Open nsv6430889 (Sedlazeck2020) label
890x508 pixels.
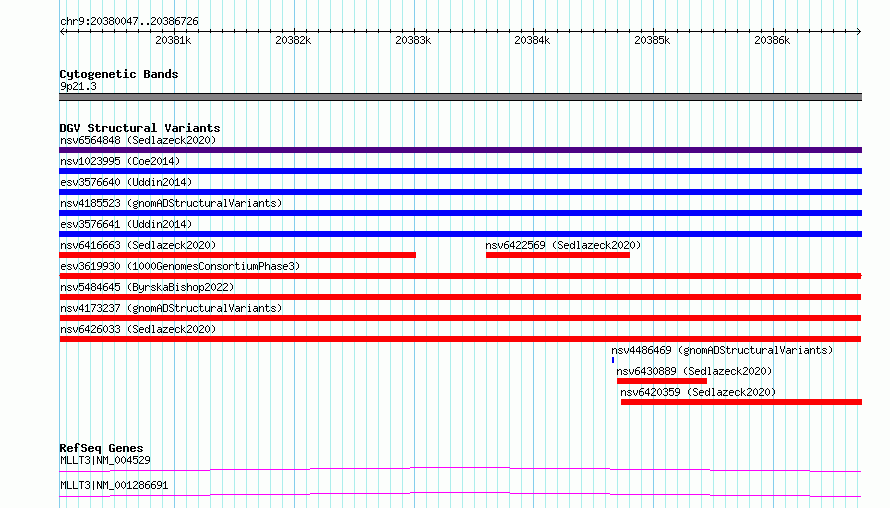[694, 371]
